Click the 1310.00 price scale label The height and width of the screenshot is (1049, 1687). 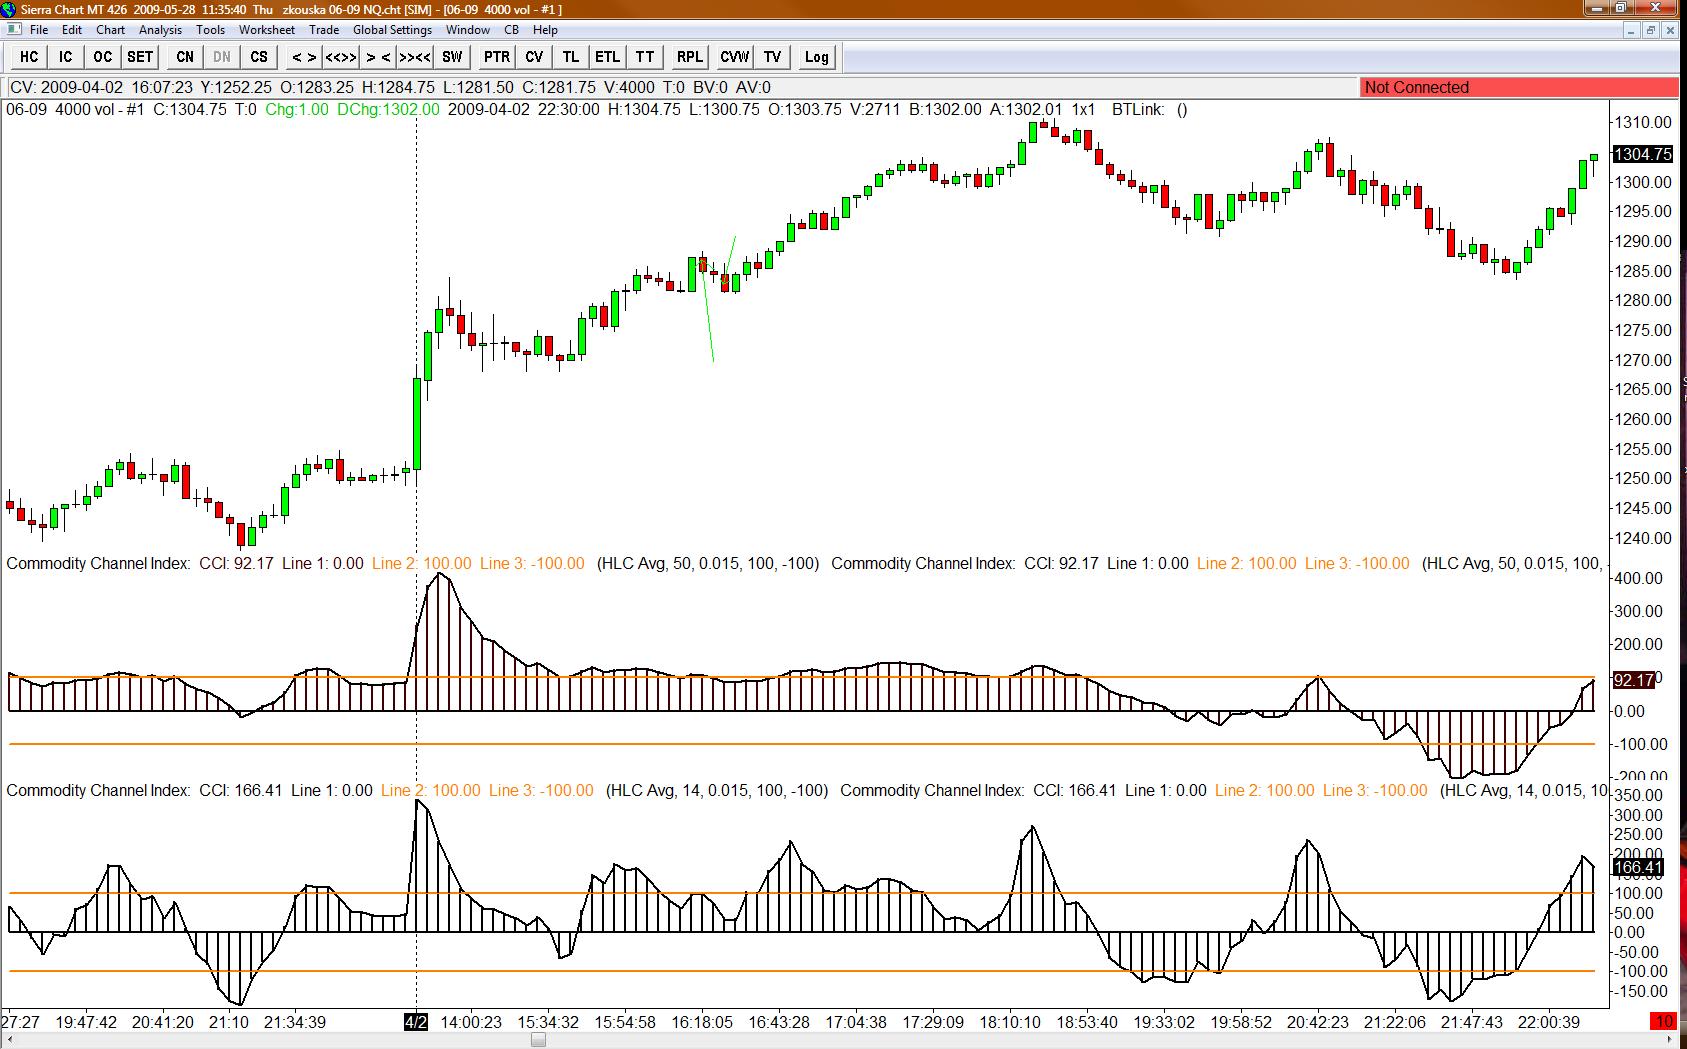click(x=1642, y=122)
